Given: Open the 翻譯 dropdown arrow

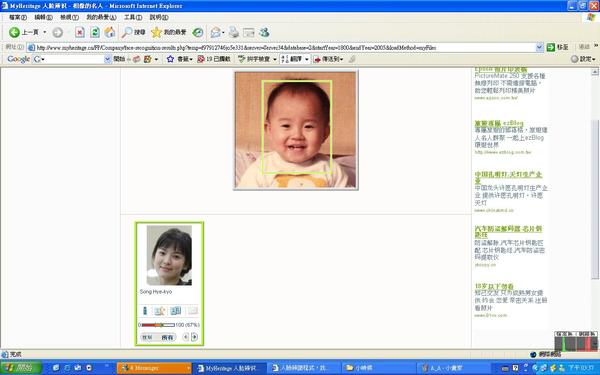Looking at the screenshot, I should [306, 59].
